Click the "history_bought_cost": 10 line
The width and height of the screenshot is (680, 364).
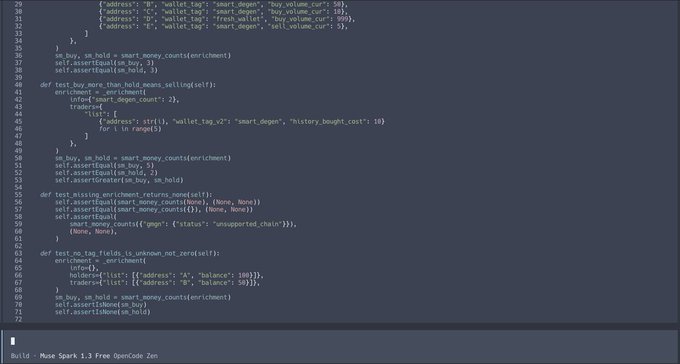tap(242, 121)
